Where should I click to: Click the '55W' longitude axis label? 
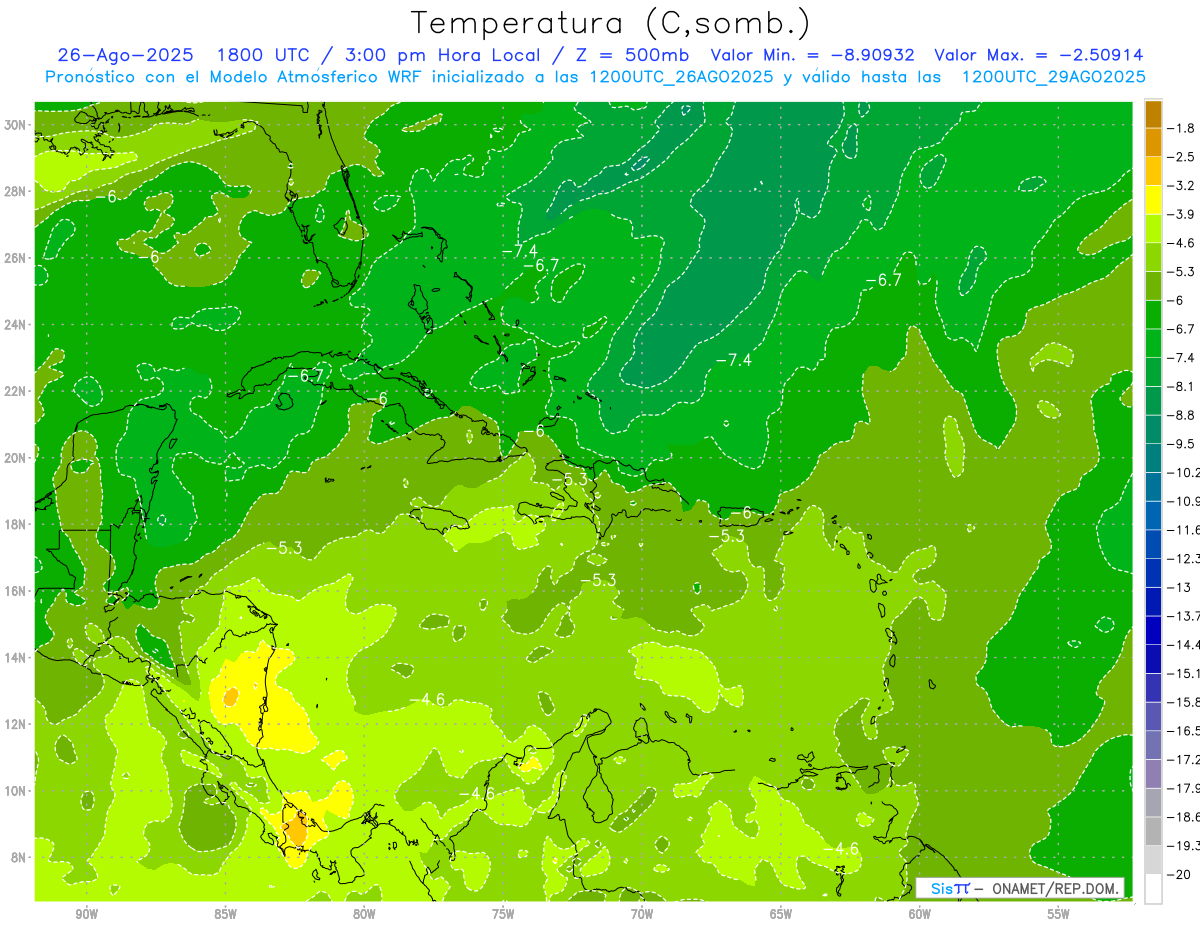pyautogui.click(x=1059, y=914)
